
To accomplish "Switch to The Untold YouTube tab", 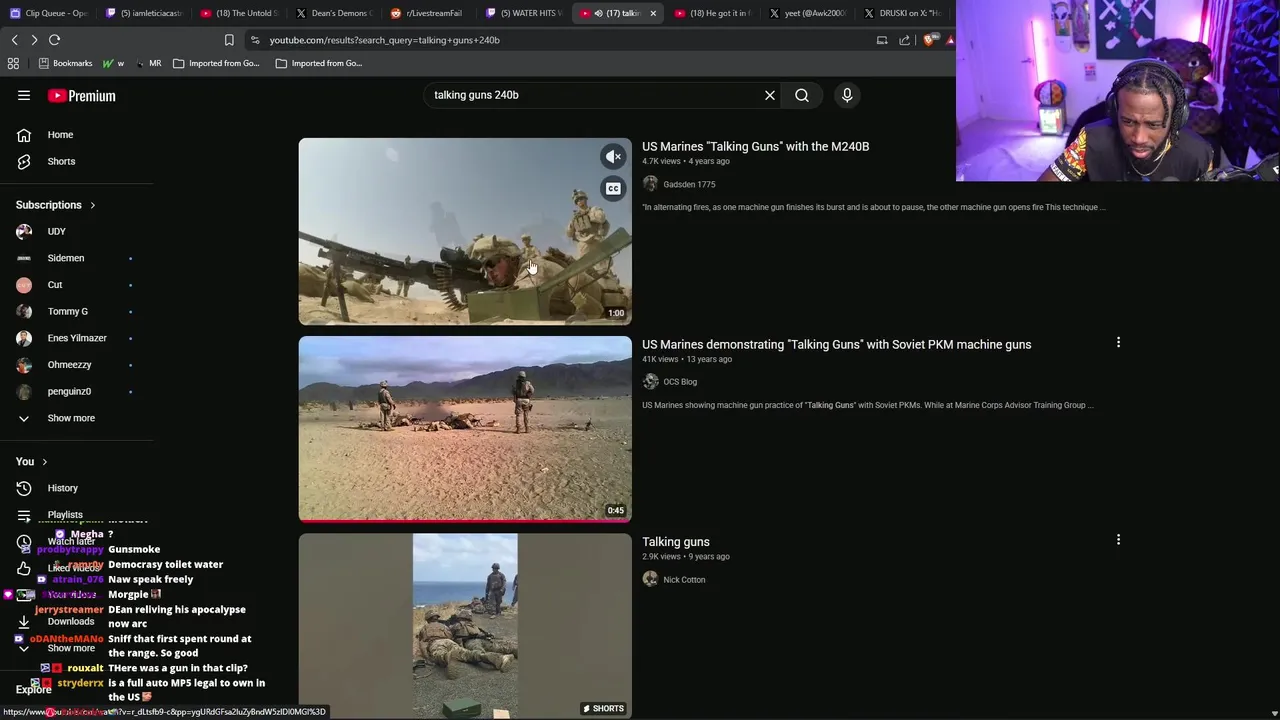I will tap(238, 13).
